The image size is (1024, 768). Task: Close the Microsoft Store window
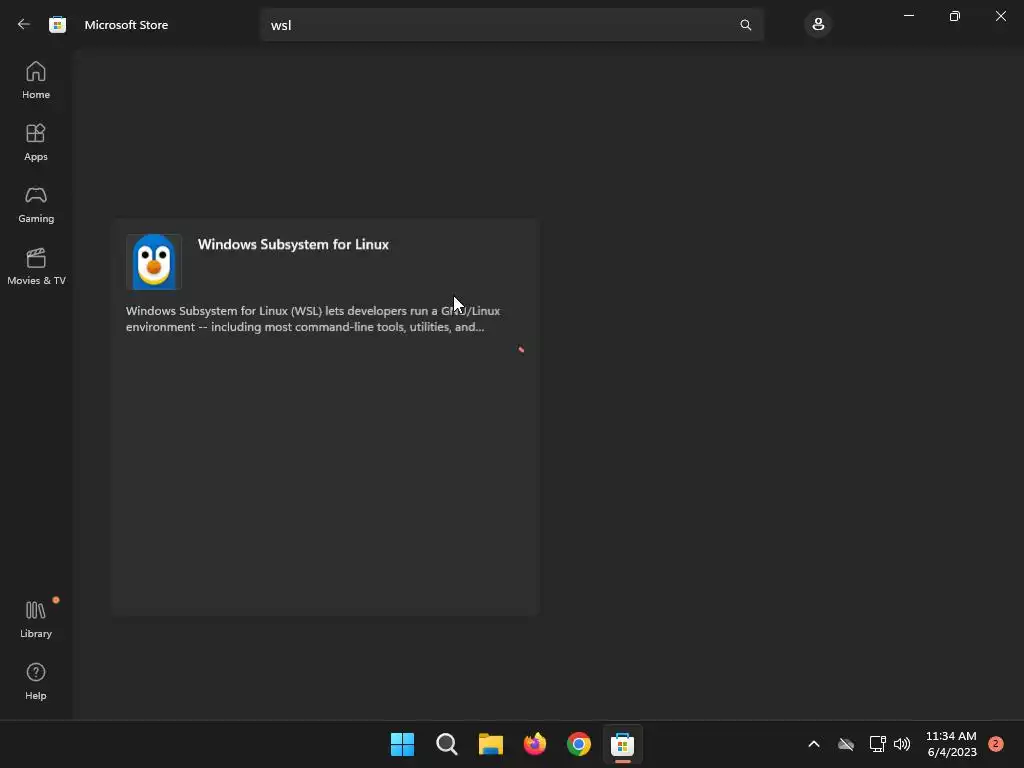(x=1000, y=16)
